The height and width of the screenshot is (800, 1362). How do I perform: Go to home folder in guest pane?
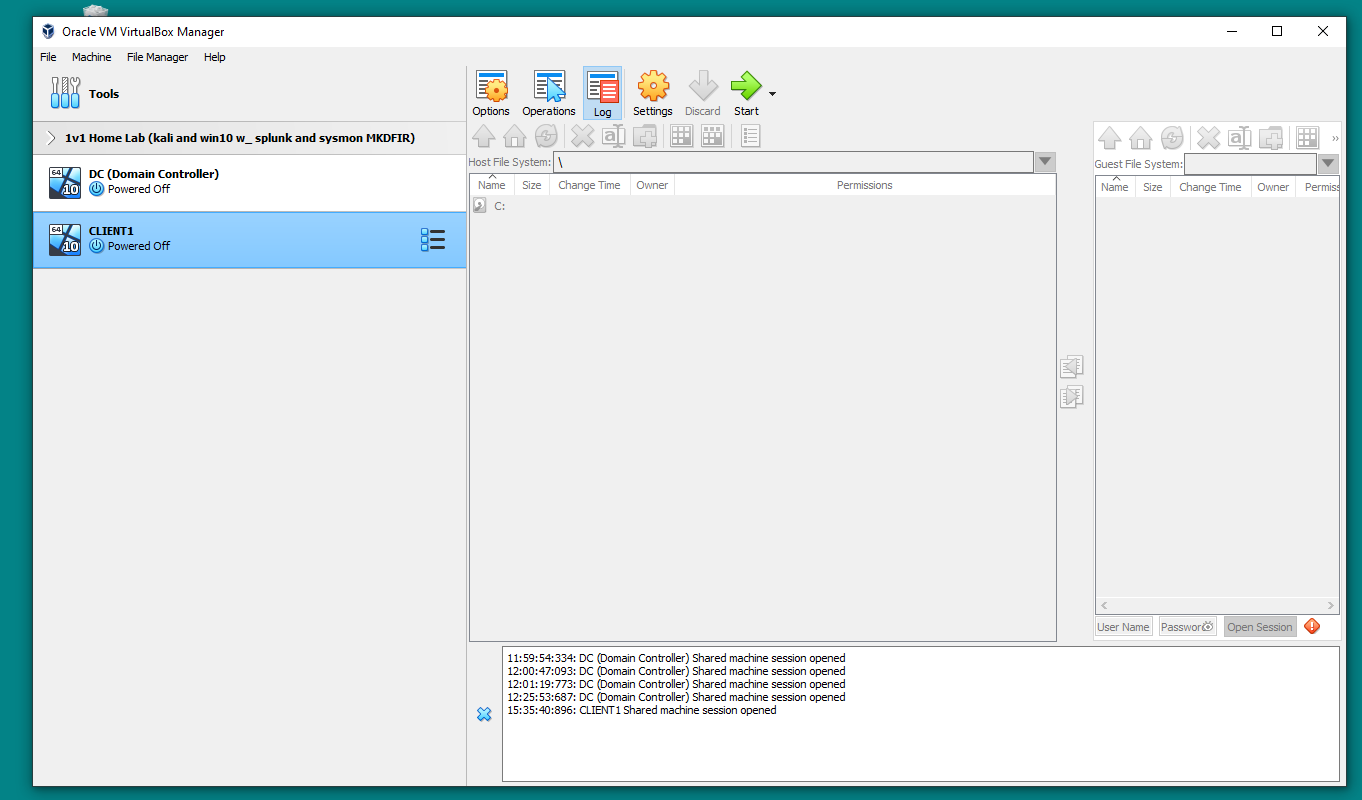(1140, 138)
